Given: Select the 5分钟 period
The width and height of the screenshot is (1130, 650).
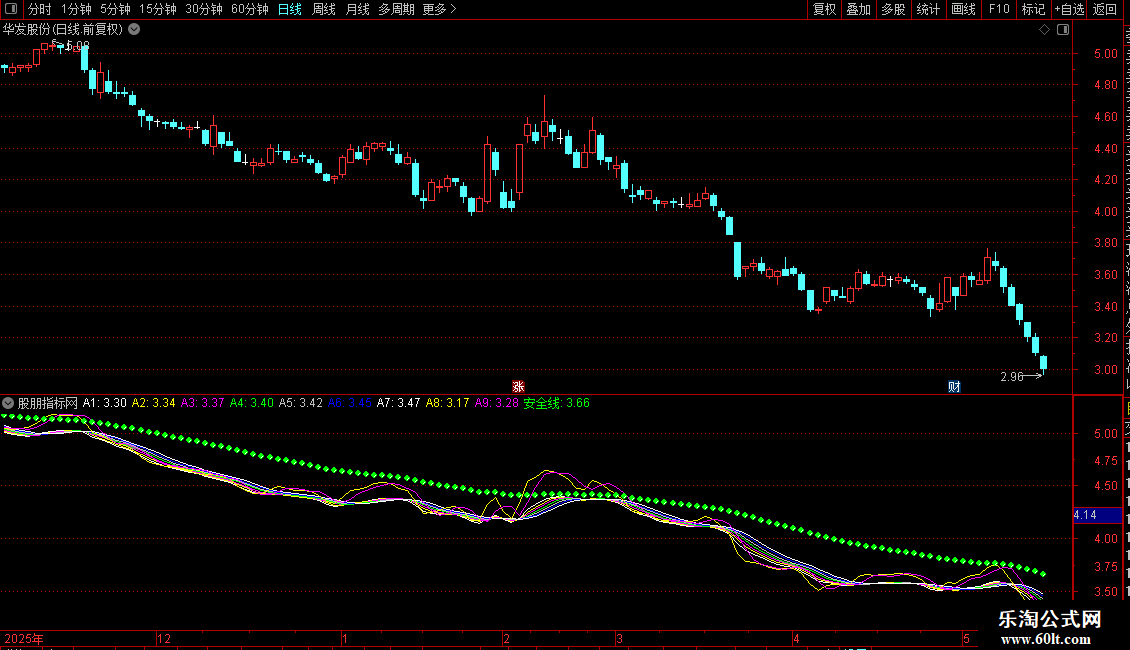Looking at the screenshot, I should (x=115, y=9).
